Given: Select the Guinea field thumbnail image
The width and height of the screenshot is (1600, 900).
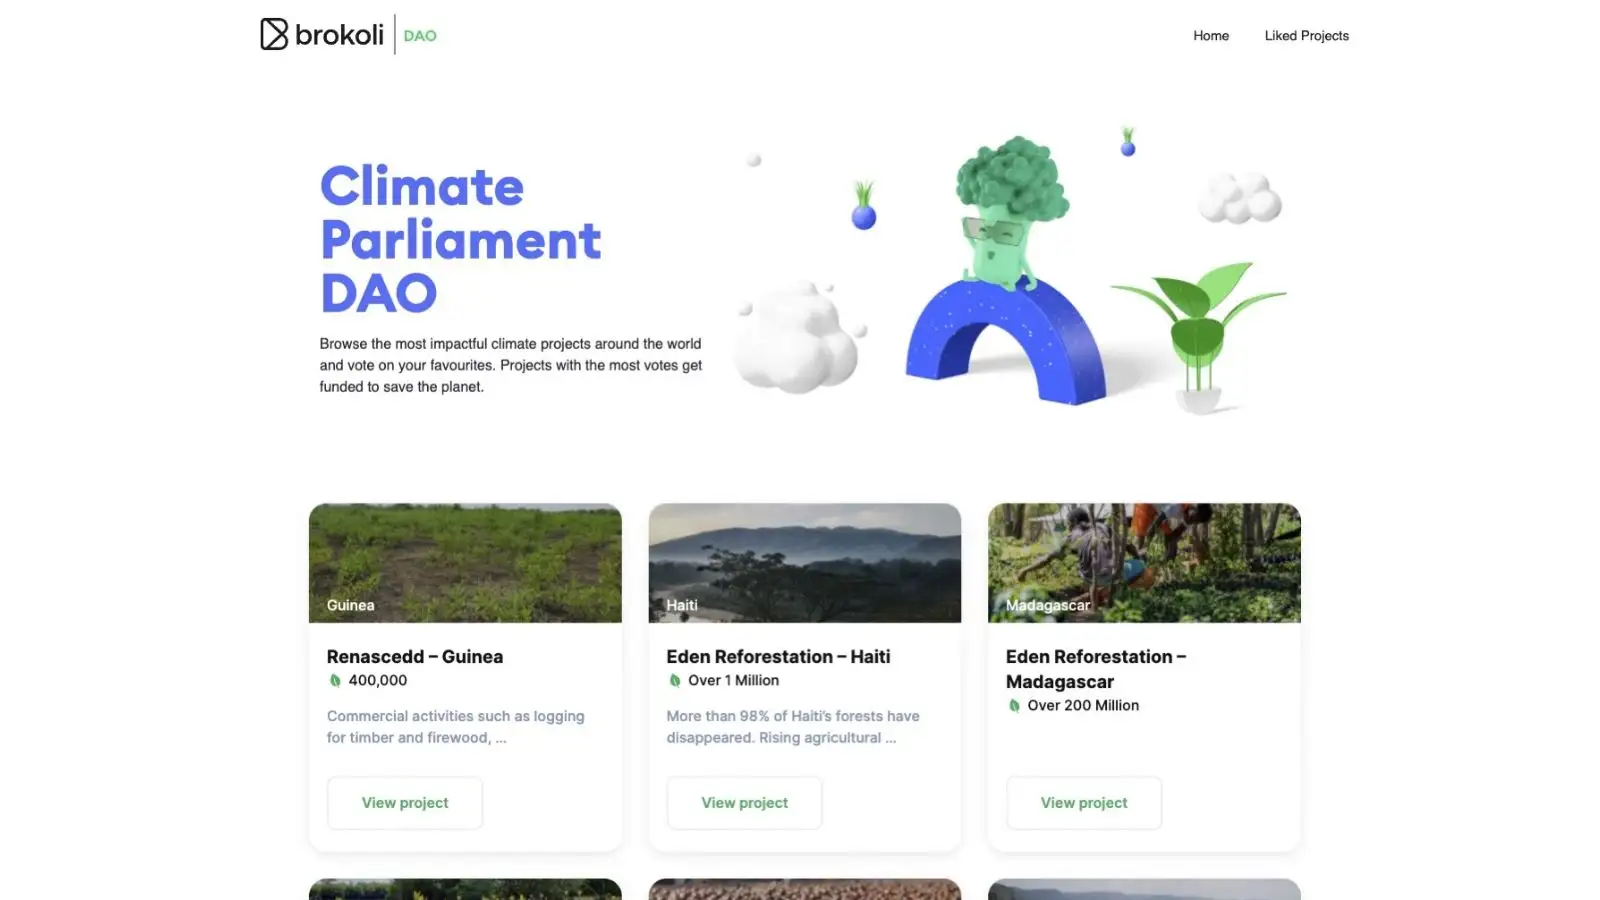Looking at the screenshot, I should 465,563.
